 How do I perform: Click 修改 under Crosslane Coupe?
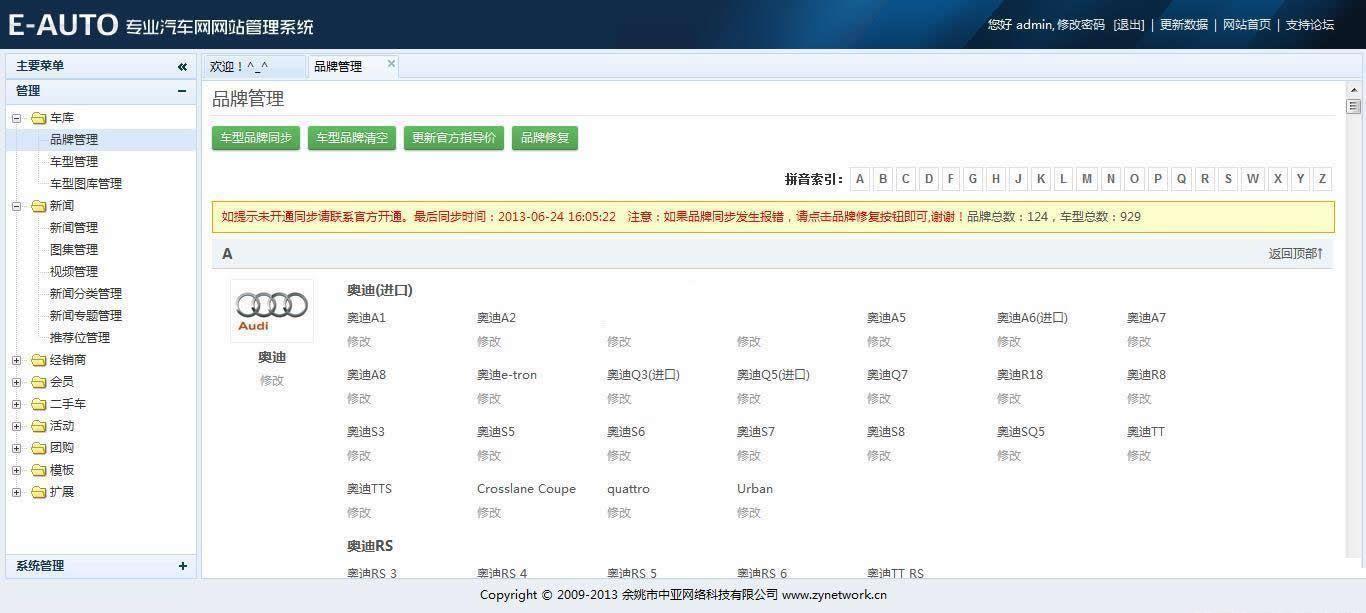489,513
